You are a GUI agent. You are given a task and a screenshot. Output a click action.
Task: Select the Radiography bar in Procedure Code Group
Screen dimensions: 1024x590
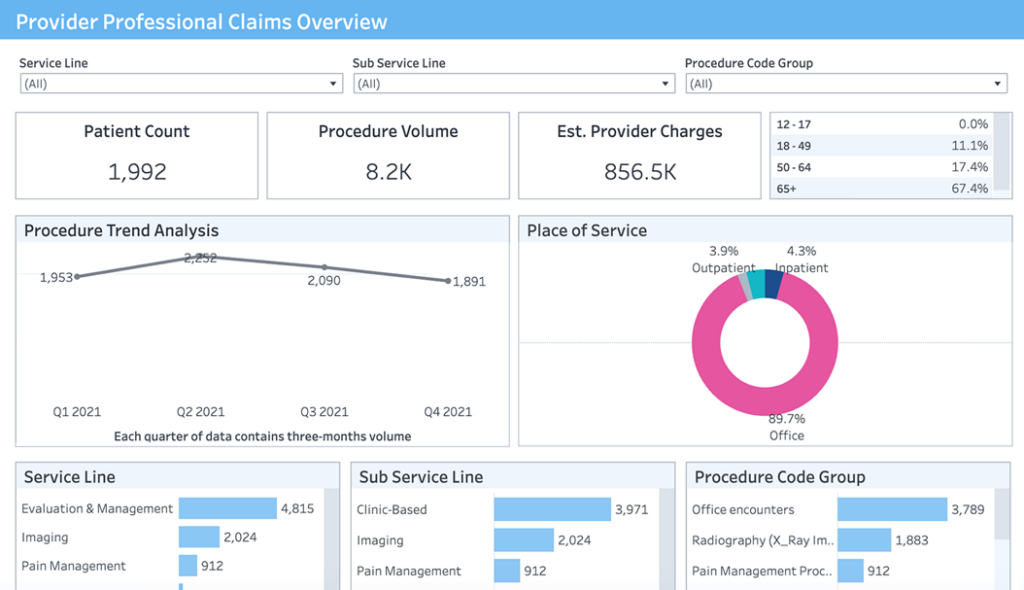[x=864, y=540]
